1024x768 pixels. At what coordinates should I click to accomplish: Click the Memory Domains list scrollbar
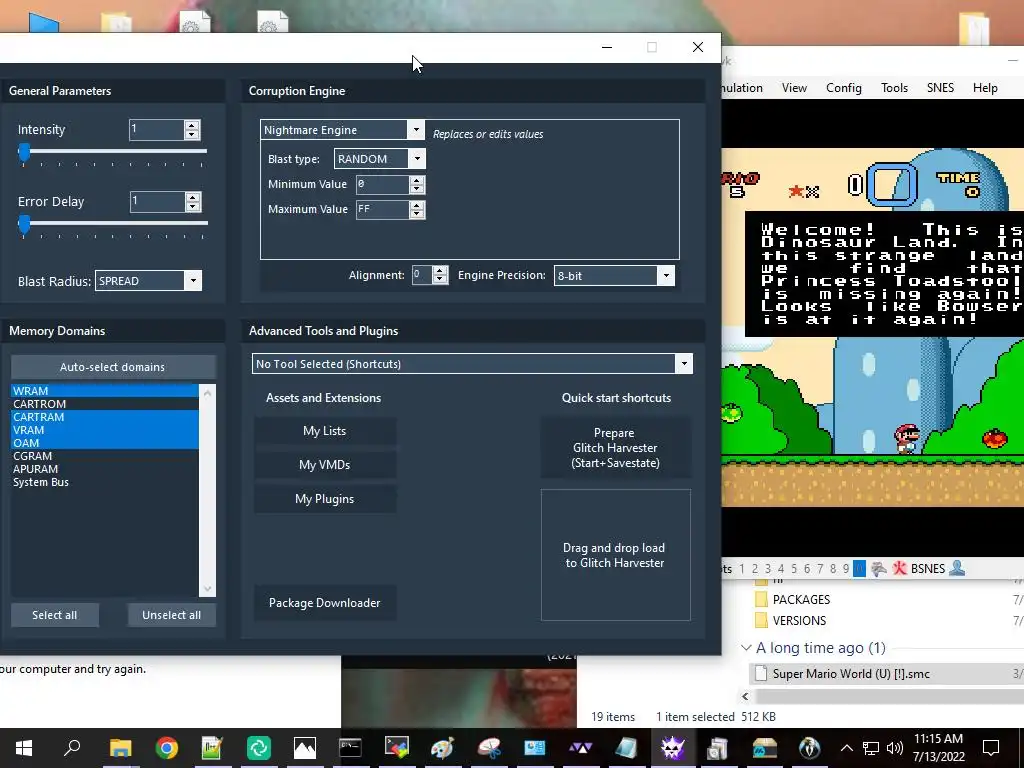click(207, 490)
